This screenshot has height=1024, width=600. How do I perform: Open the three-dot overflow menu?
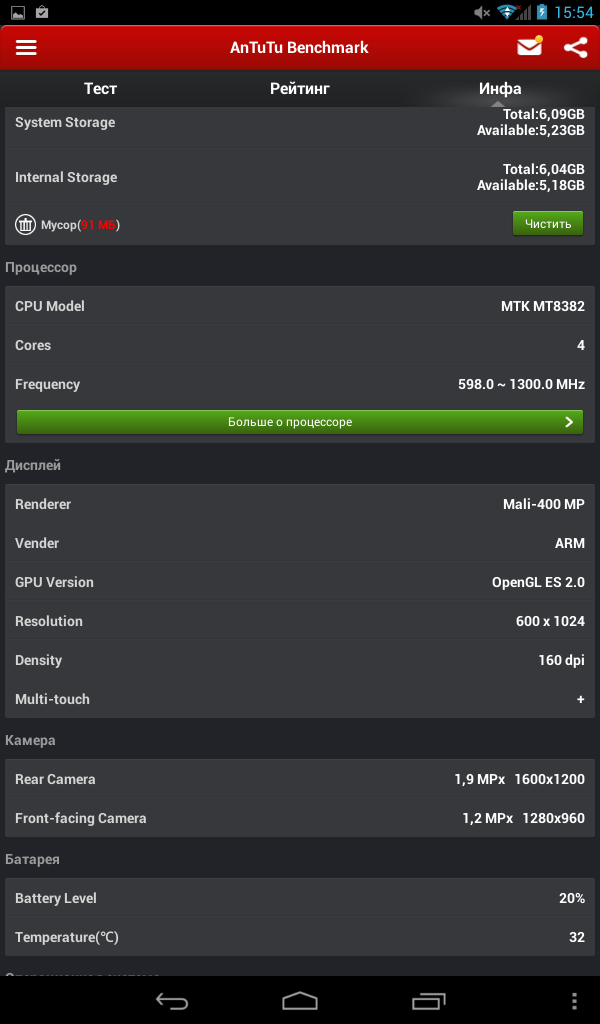point(574,1000)
